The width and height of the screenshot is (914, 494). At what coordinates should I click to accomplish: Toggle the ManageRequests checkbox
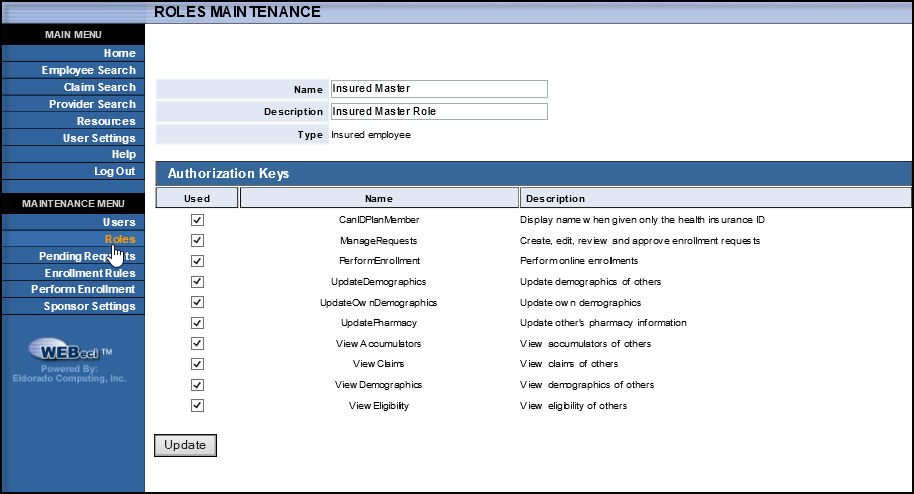(198, 240)
